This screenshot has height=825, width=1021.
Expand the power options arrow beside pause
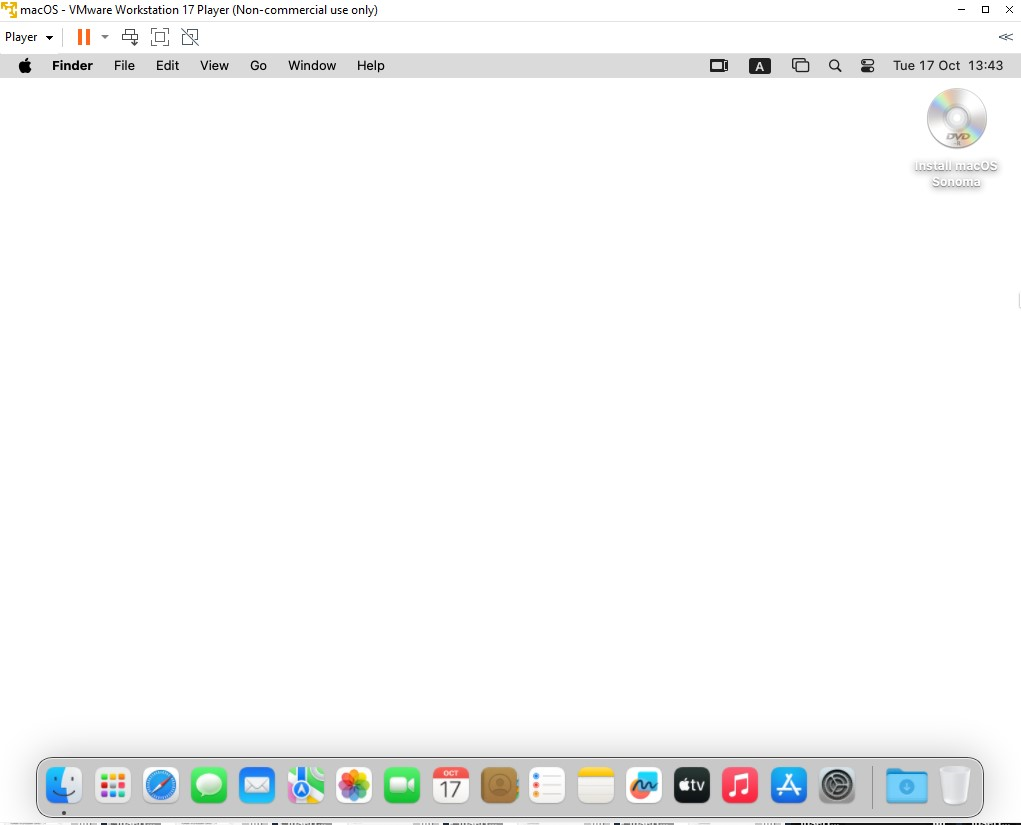tap(105, 37)
